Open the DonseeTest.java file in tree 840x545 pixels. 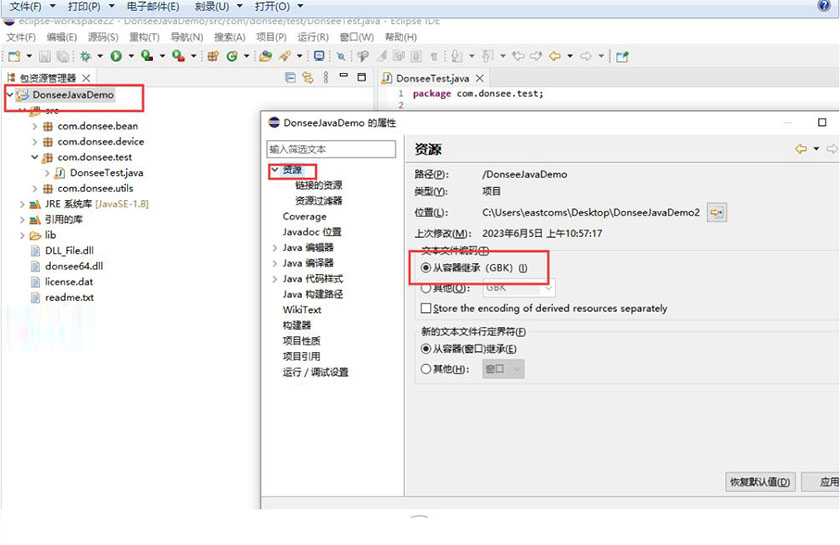pyautogui.click(x=106, y=173)
